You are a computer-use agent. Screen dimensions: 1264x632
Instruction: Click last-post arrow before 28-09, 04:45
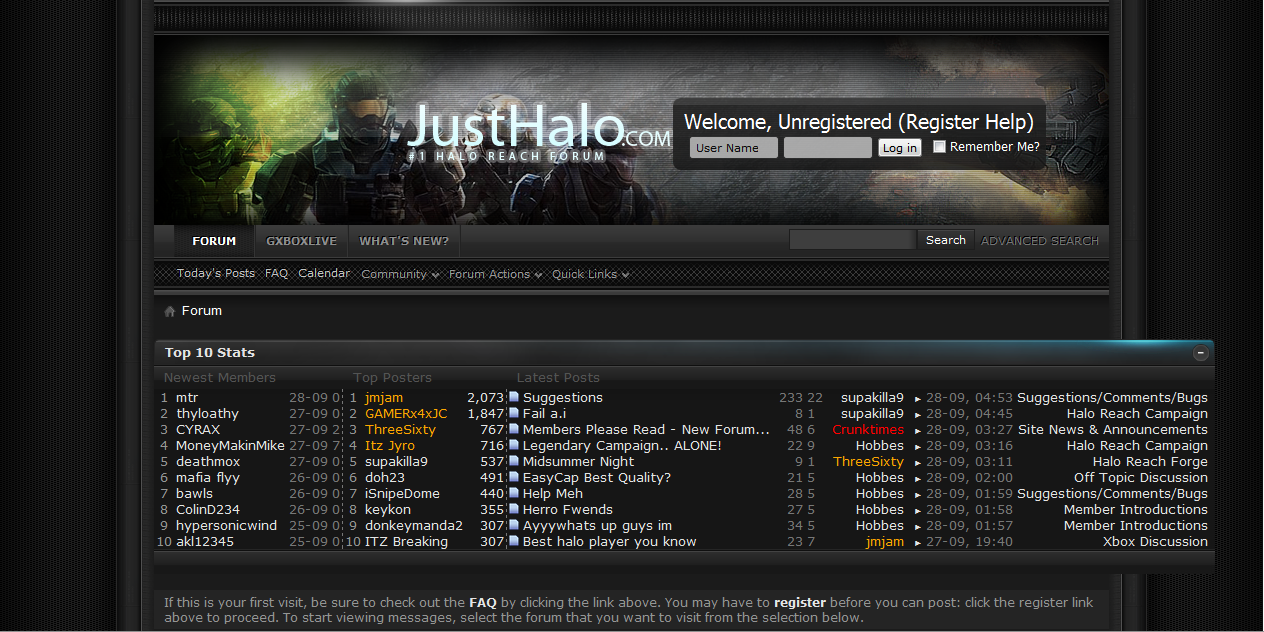(918, 415)
